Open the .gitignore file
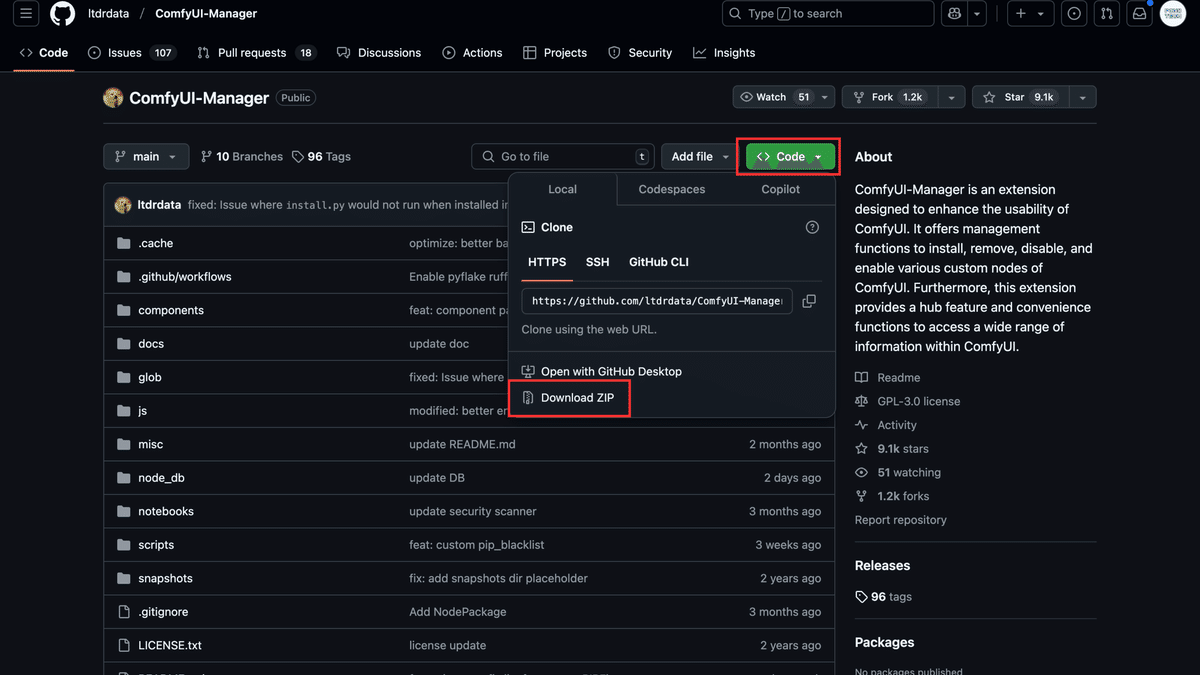Screen dimensions: 1200x675 tap(163, 612)
